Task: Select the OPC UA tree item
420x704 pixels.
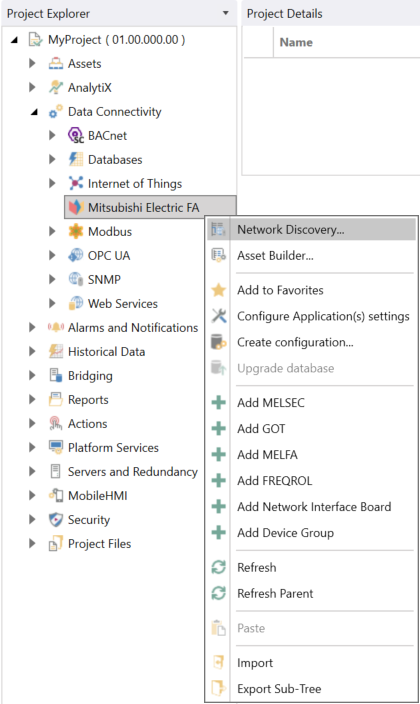Action: [x=109, y=255]
